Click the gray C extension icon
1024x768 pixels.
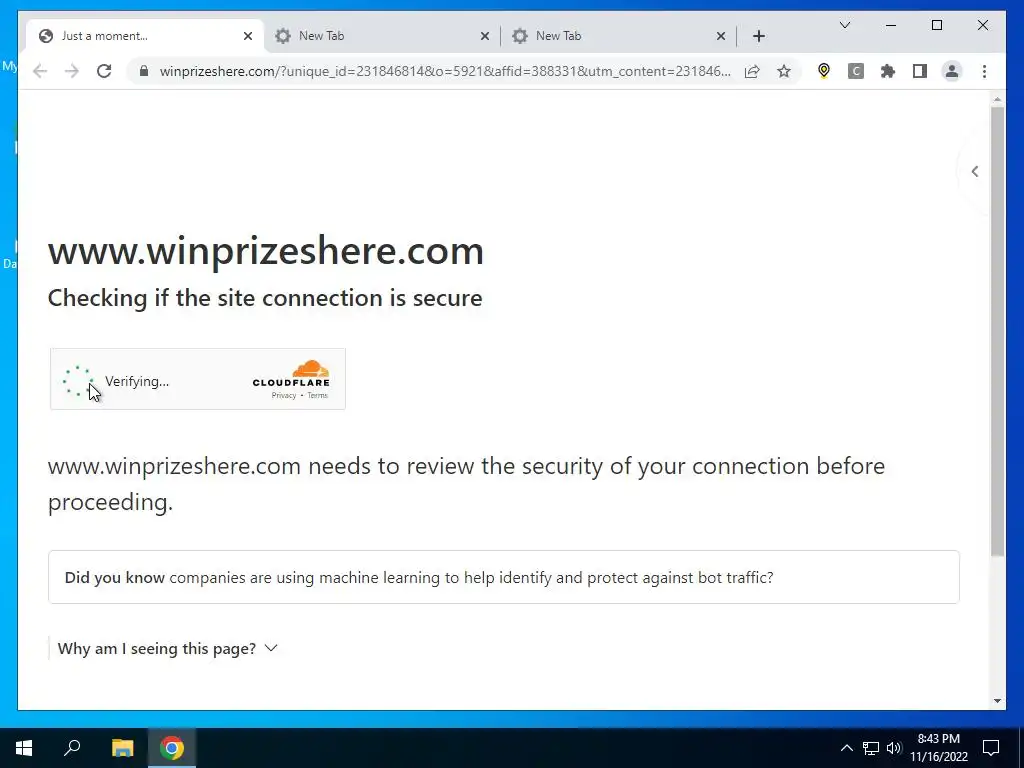pyautogui.click(x=856, y=71)
